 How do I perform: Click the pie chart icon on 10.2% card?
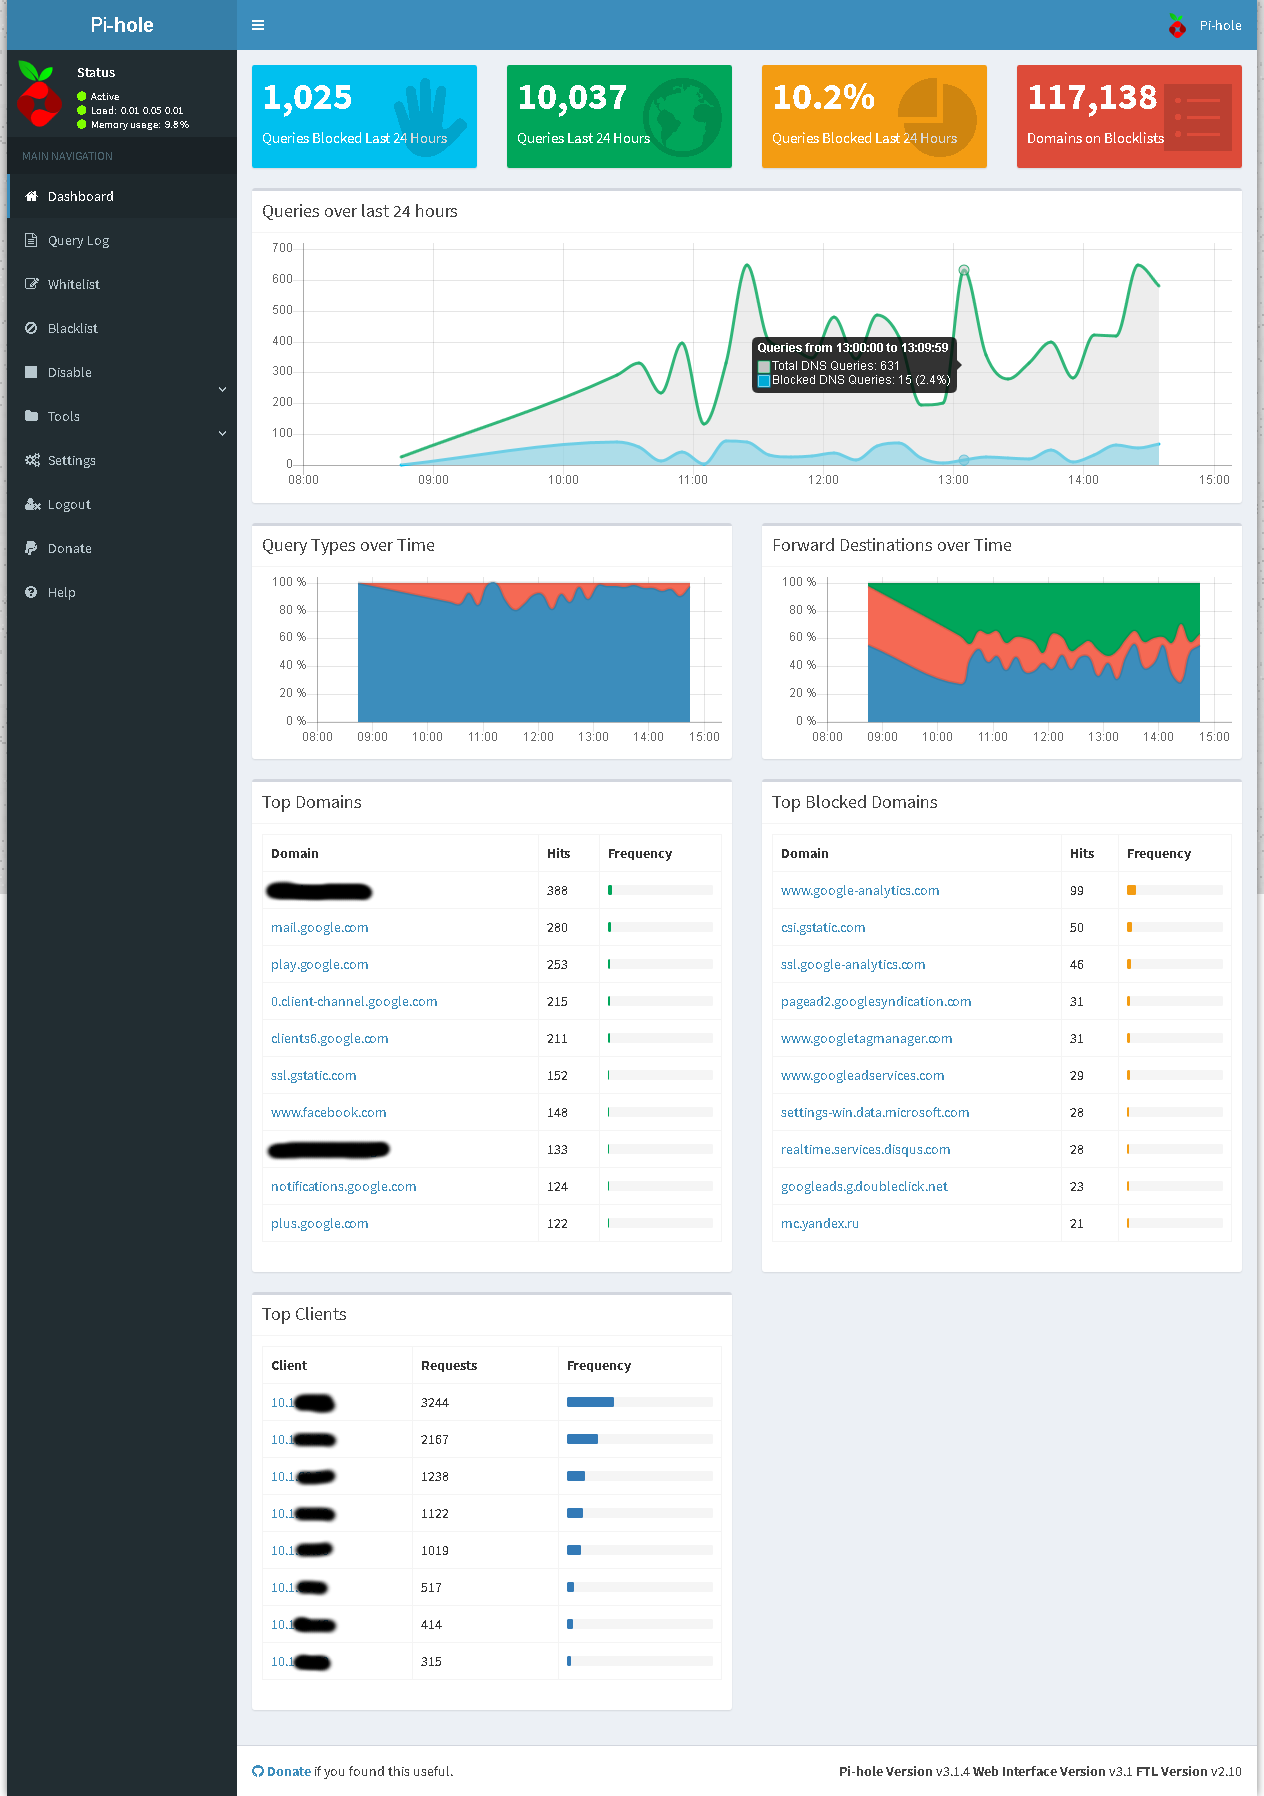[937, 117]
